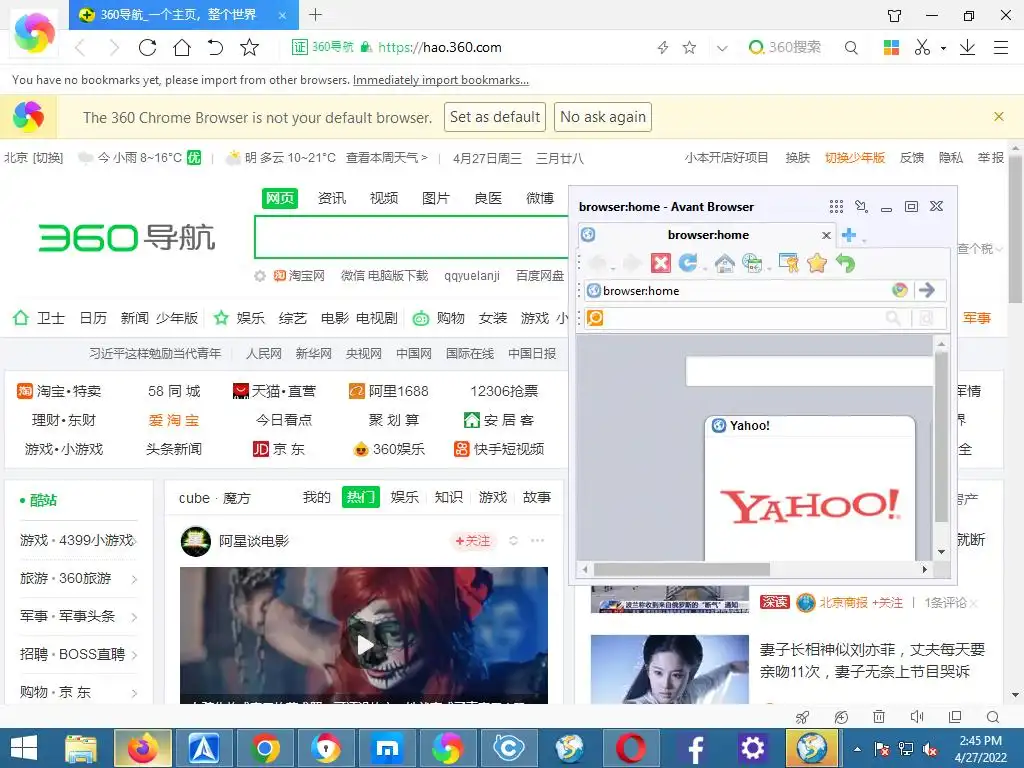Click the trash icon in status bar
The image size is (1024, 768).
coord(879,717)
